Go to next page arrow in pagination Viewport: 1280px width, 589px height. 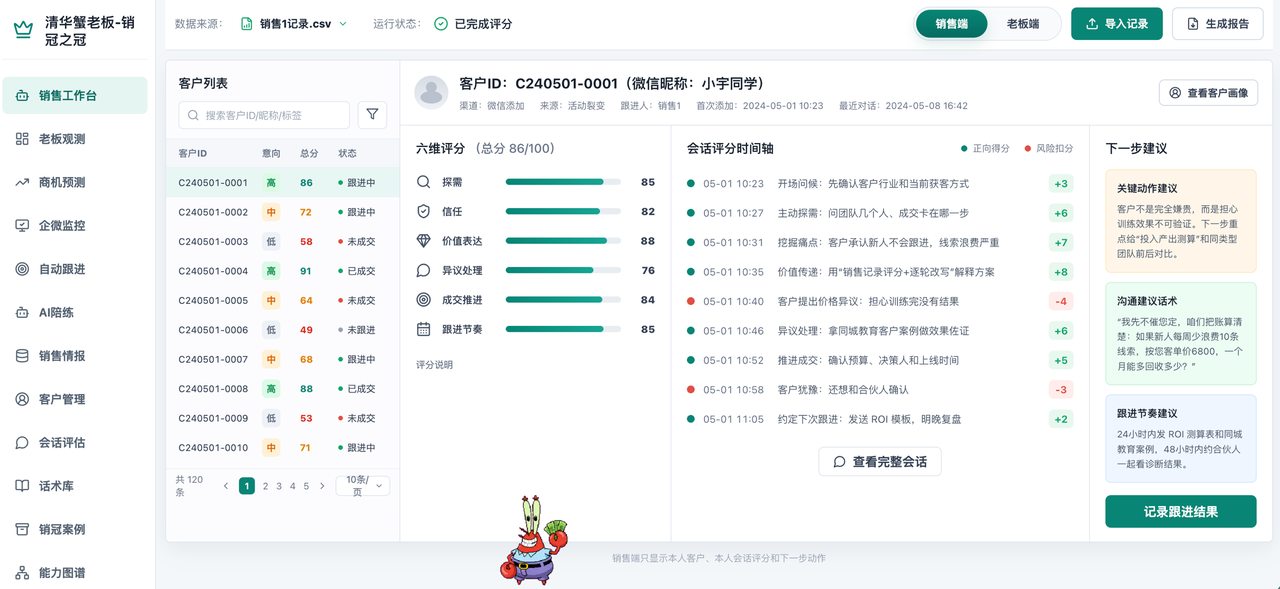322,486
